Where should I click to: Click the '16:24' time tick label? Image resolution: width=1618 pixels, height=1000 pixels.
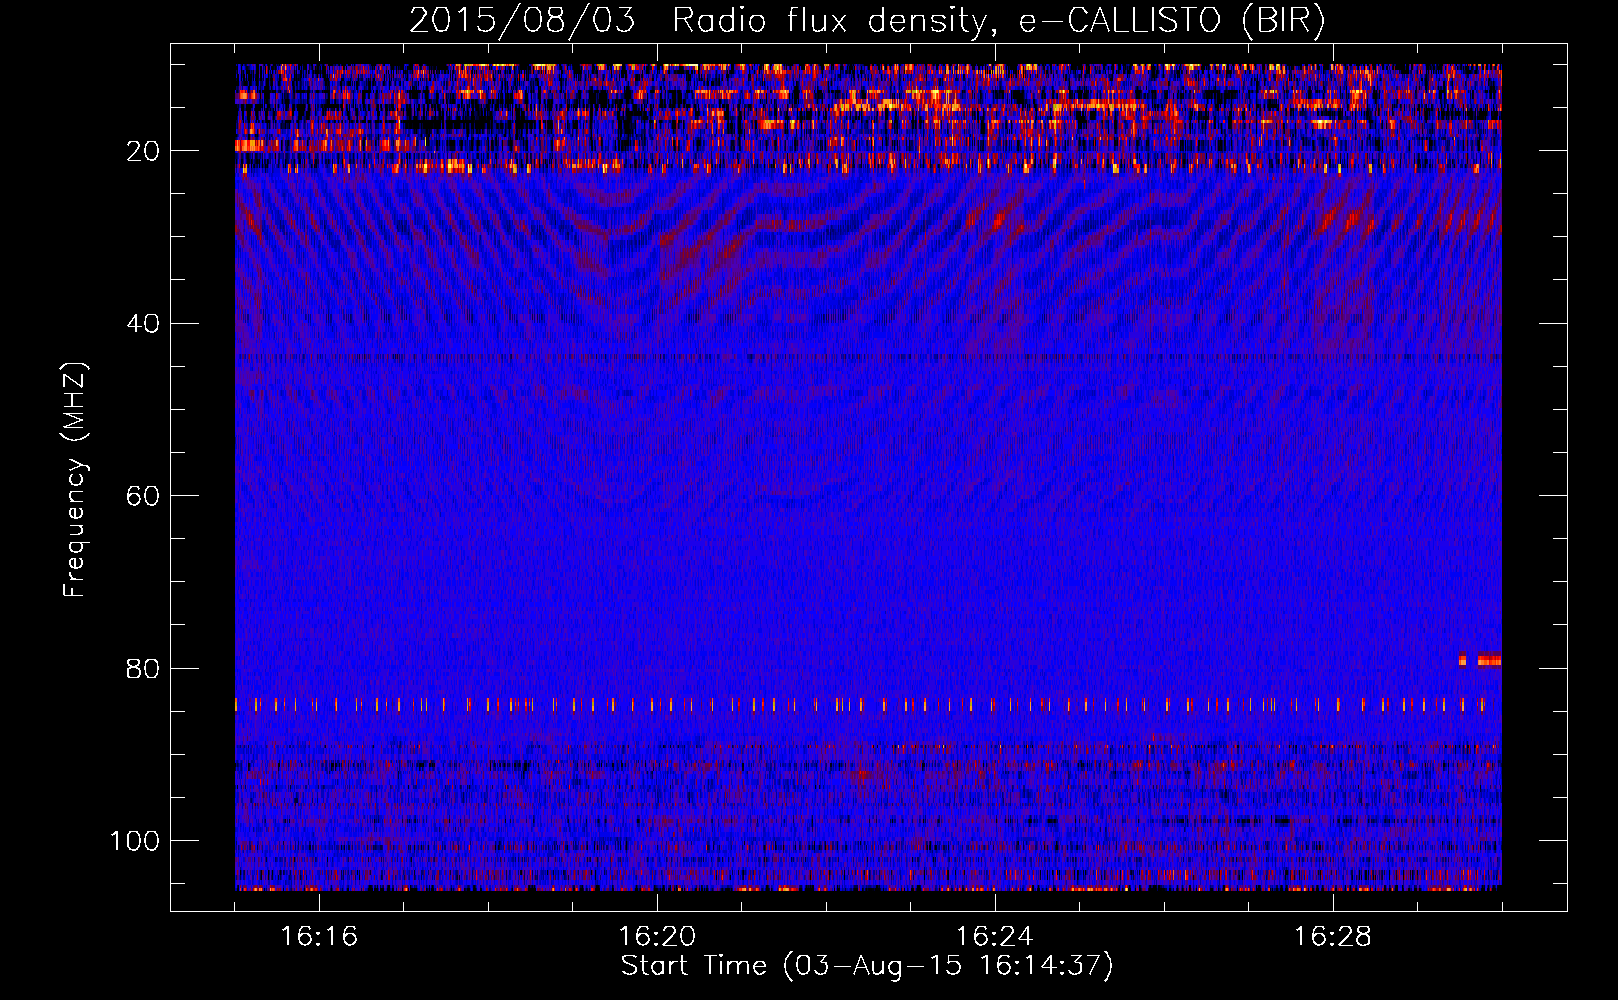[x=995, y=937]
